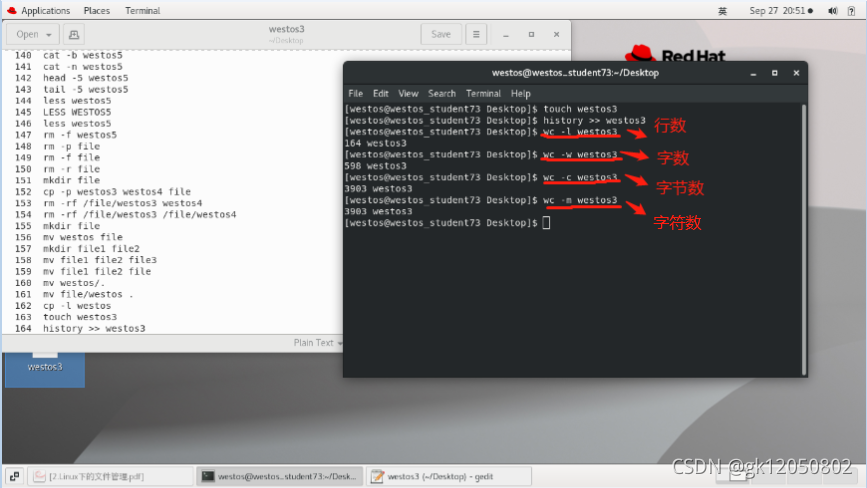The image size is (867, 488).
Task: Click the input method indicator 英
Action: tap(722, 11)
